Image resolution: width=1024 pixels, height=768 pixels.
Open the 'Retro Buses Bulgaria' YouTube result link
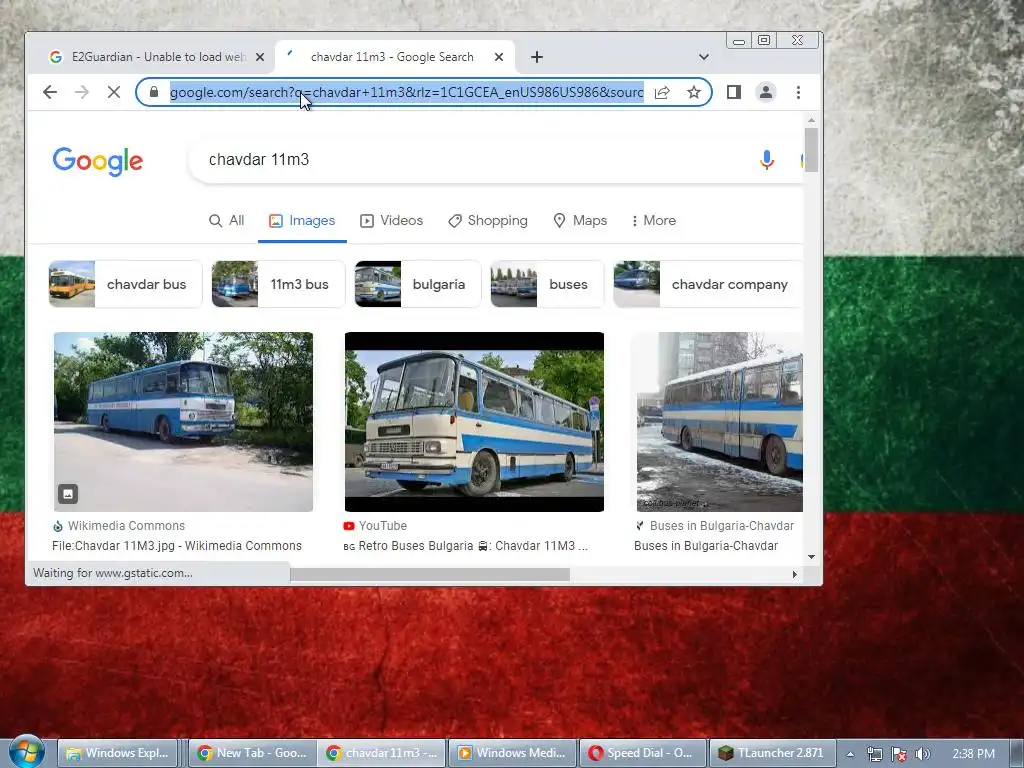466,546
